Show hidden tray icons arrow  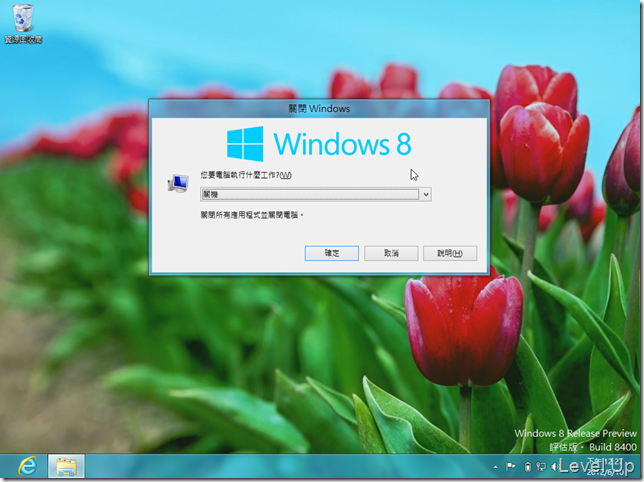click(x=495, y=467)
